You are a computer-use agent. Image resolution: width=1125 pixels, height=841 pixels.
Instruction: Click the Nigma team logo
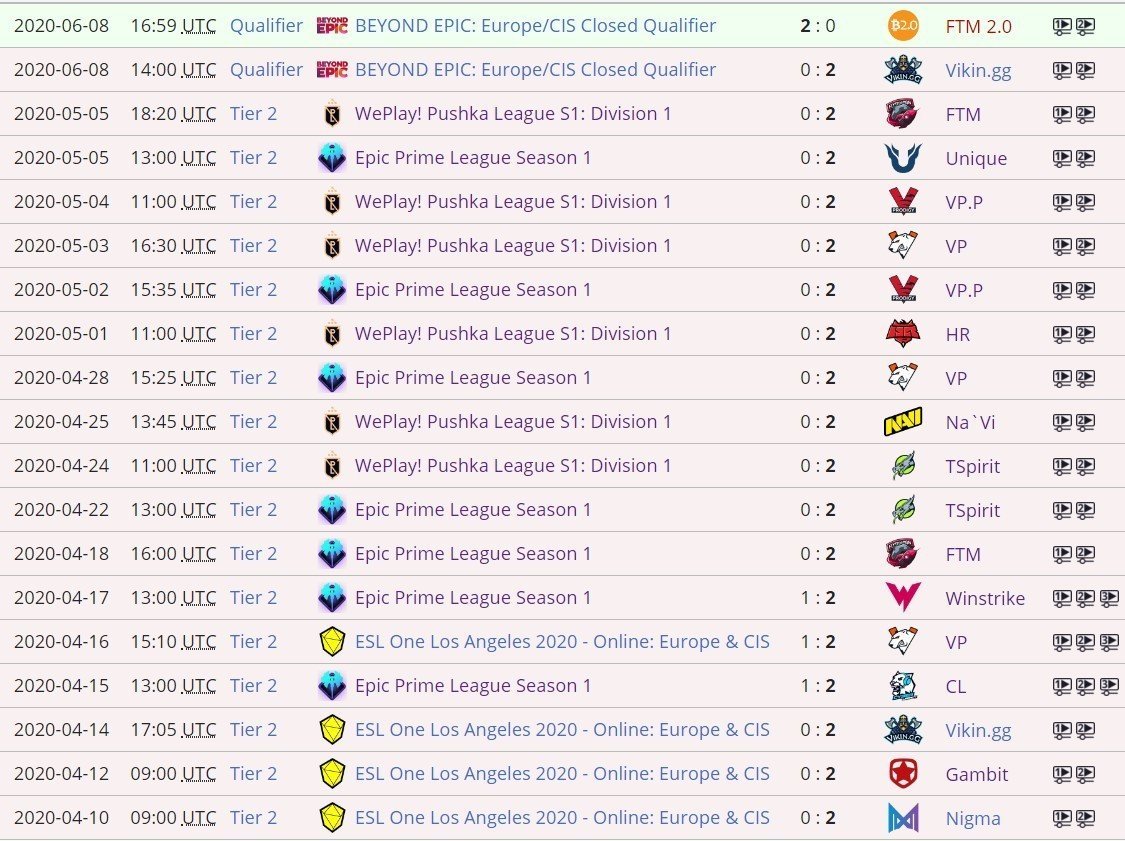click(903, 818)
